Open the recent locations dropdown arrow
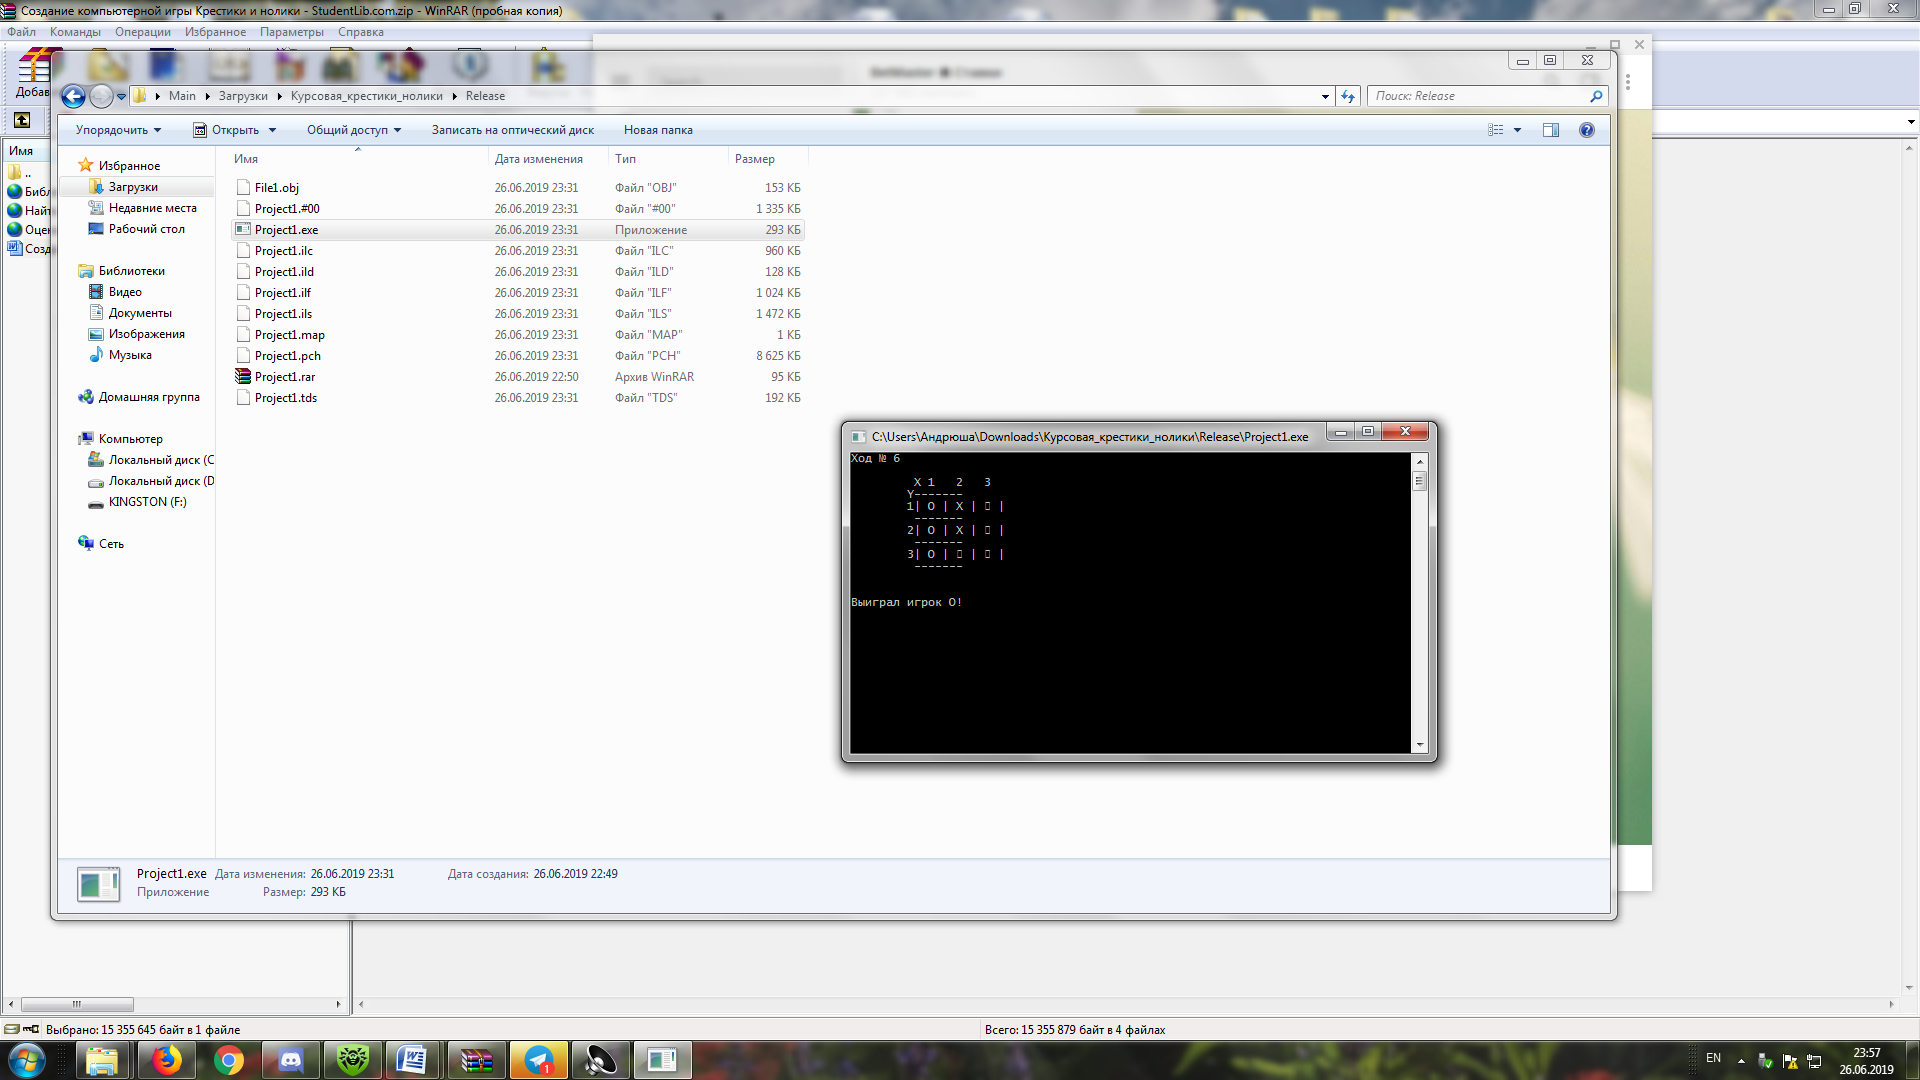 [x=121, y=97]
